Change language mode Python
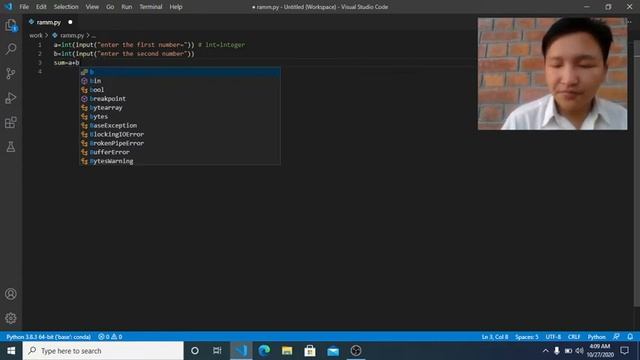The width and height of the screenshot is (640, 360). 596,337
